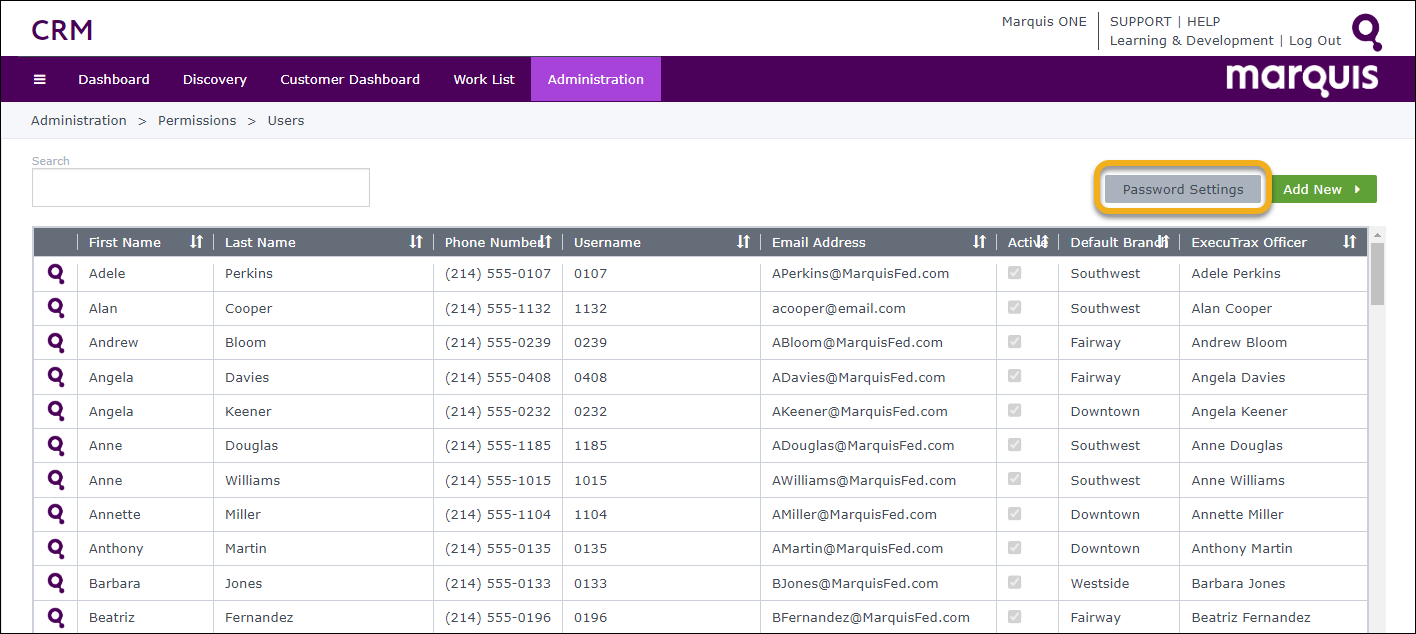The width and height of the screenshot is (1416, 634).
Task: Click last name Miller
Action: pyautogui.click(x=243, y=514)
